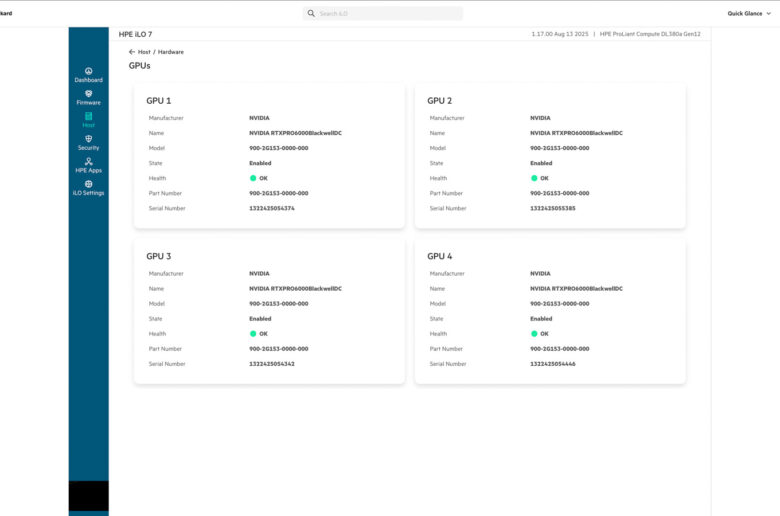Image resolution: width=780 pixels, height=516 pixels.
Task: Select the Host icon in sidebar
Action: tap(88, 117)
